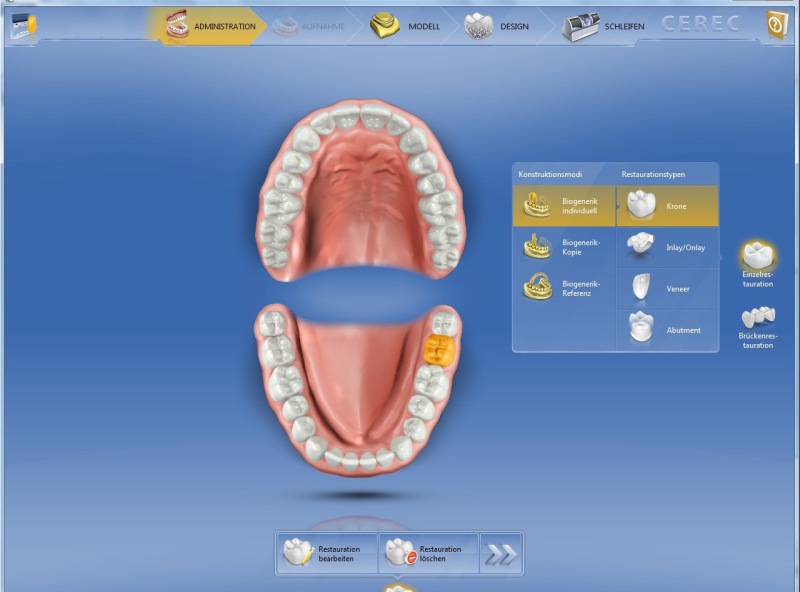Choose the Veneer restoration type
800x592 pixels.
[x=667, y=289]
